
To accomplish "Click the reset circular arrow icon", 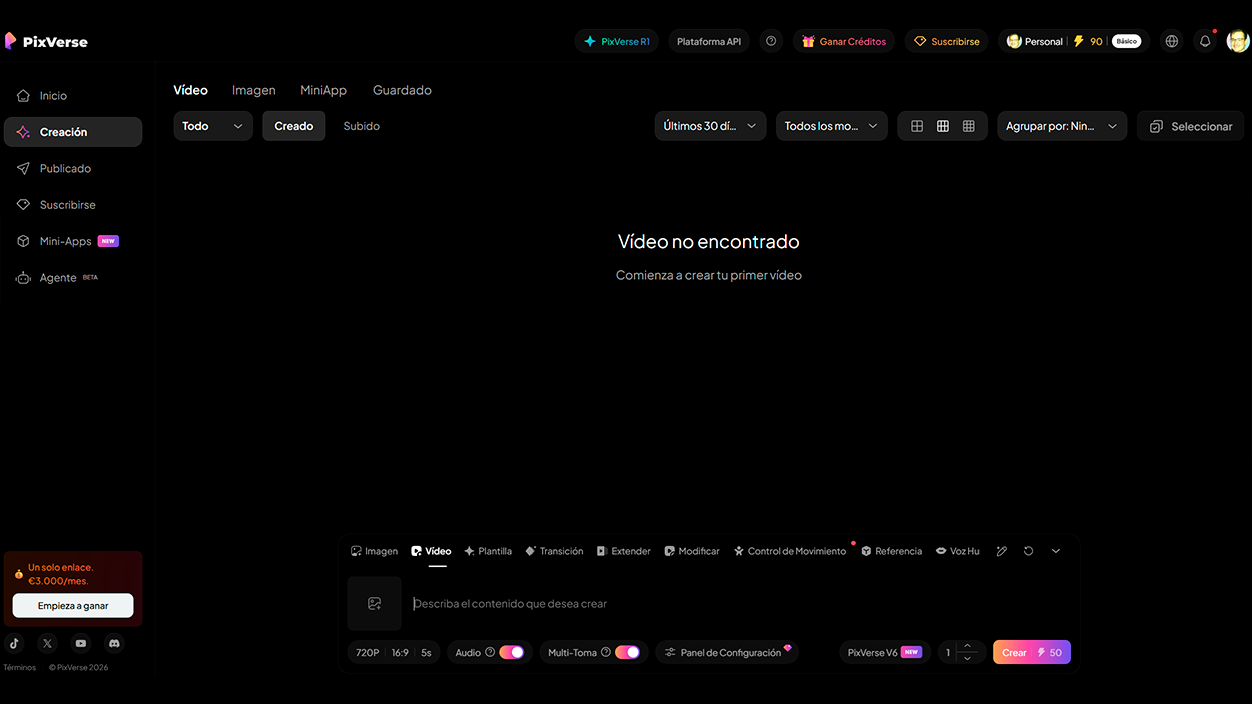I will [x=1028, y=551].
